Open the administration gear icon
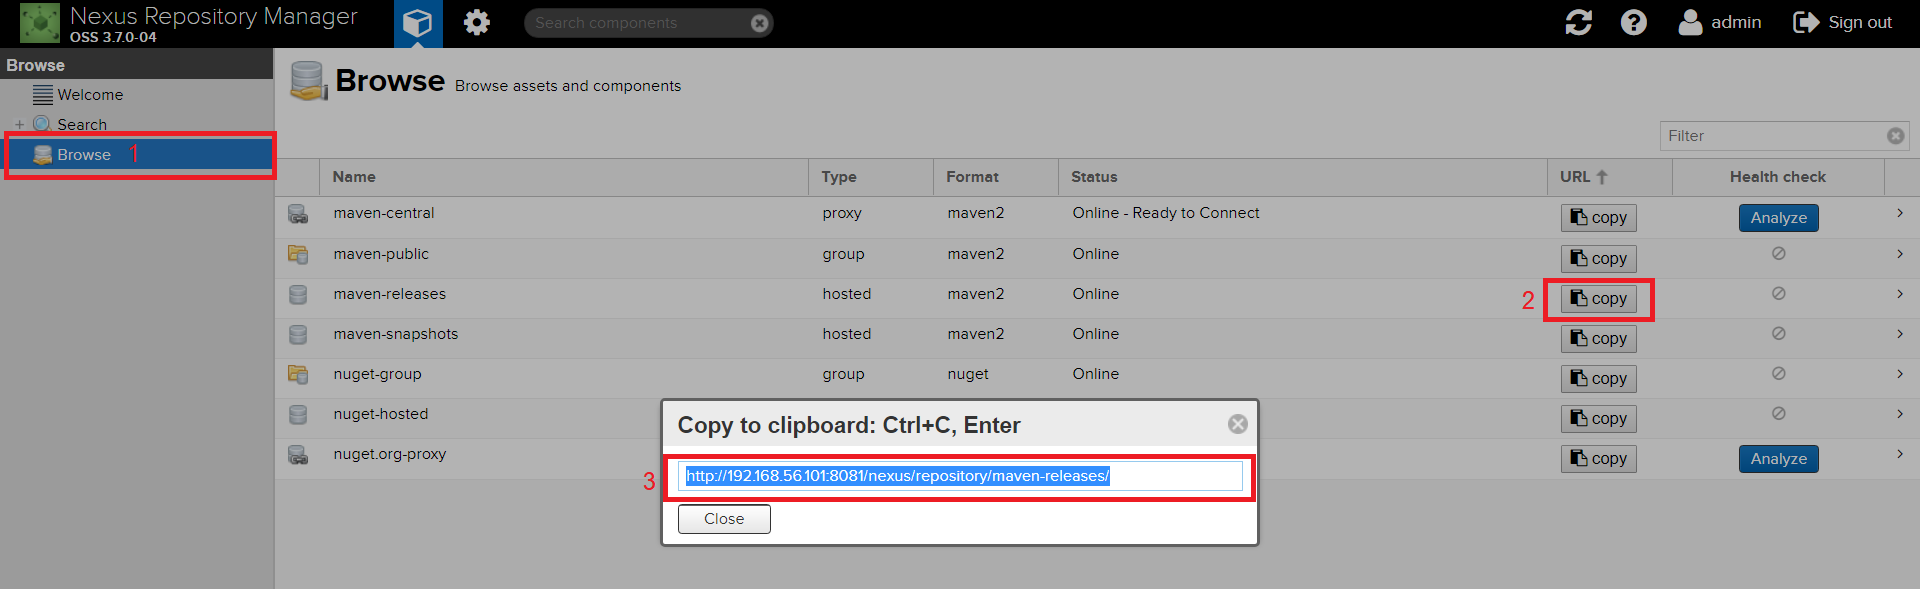The width and height of the screenshot is (1925, 590). (477, 22)
